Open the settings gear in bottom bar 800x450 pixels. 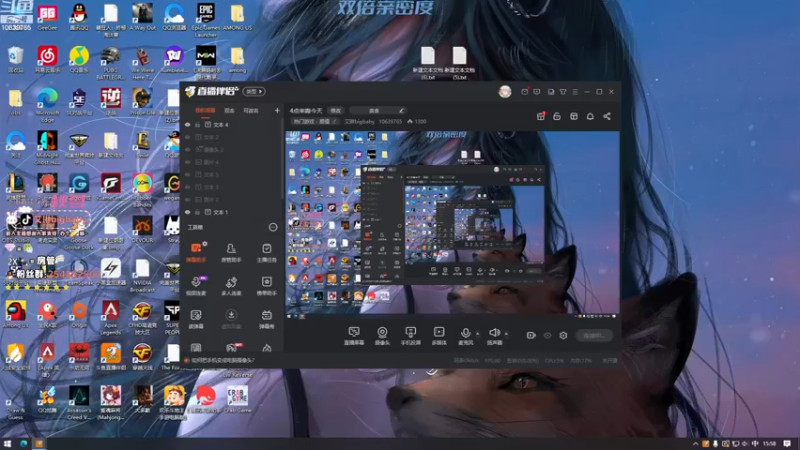tap(563, 335)
